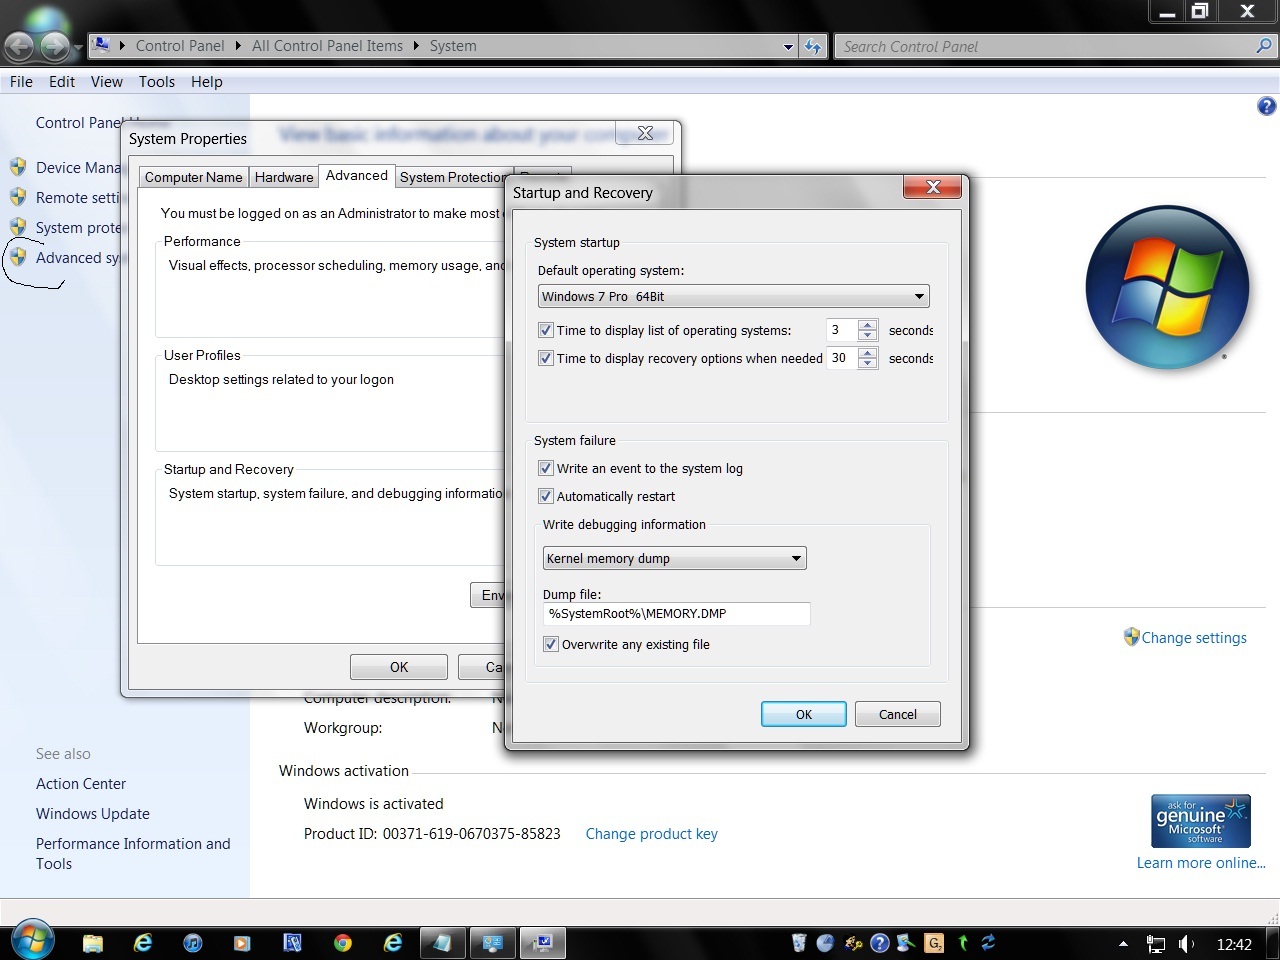Focus the Search Control Panel box
This screenshot has height=960, width=1280.
1046,46
